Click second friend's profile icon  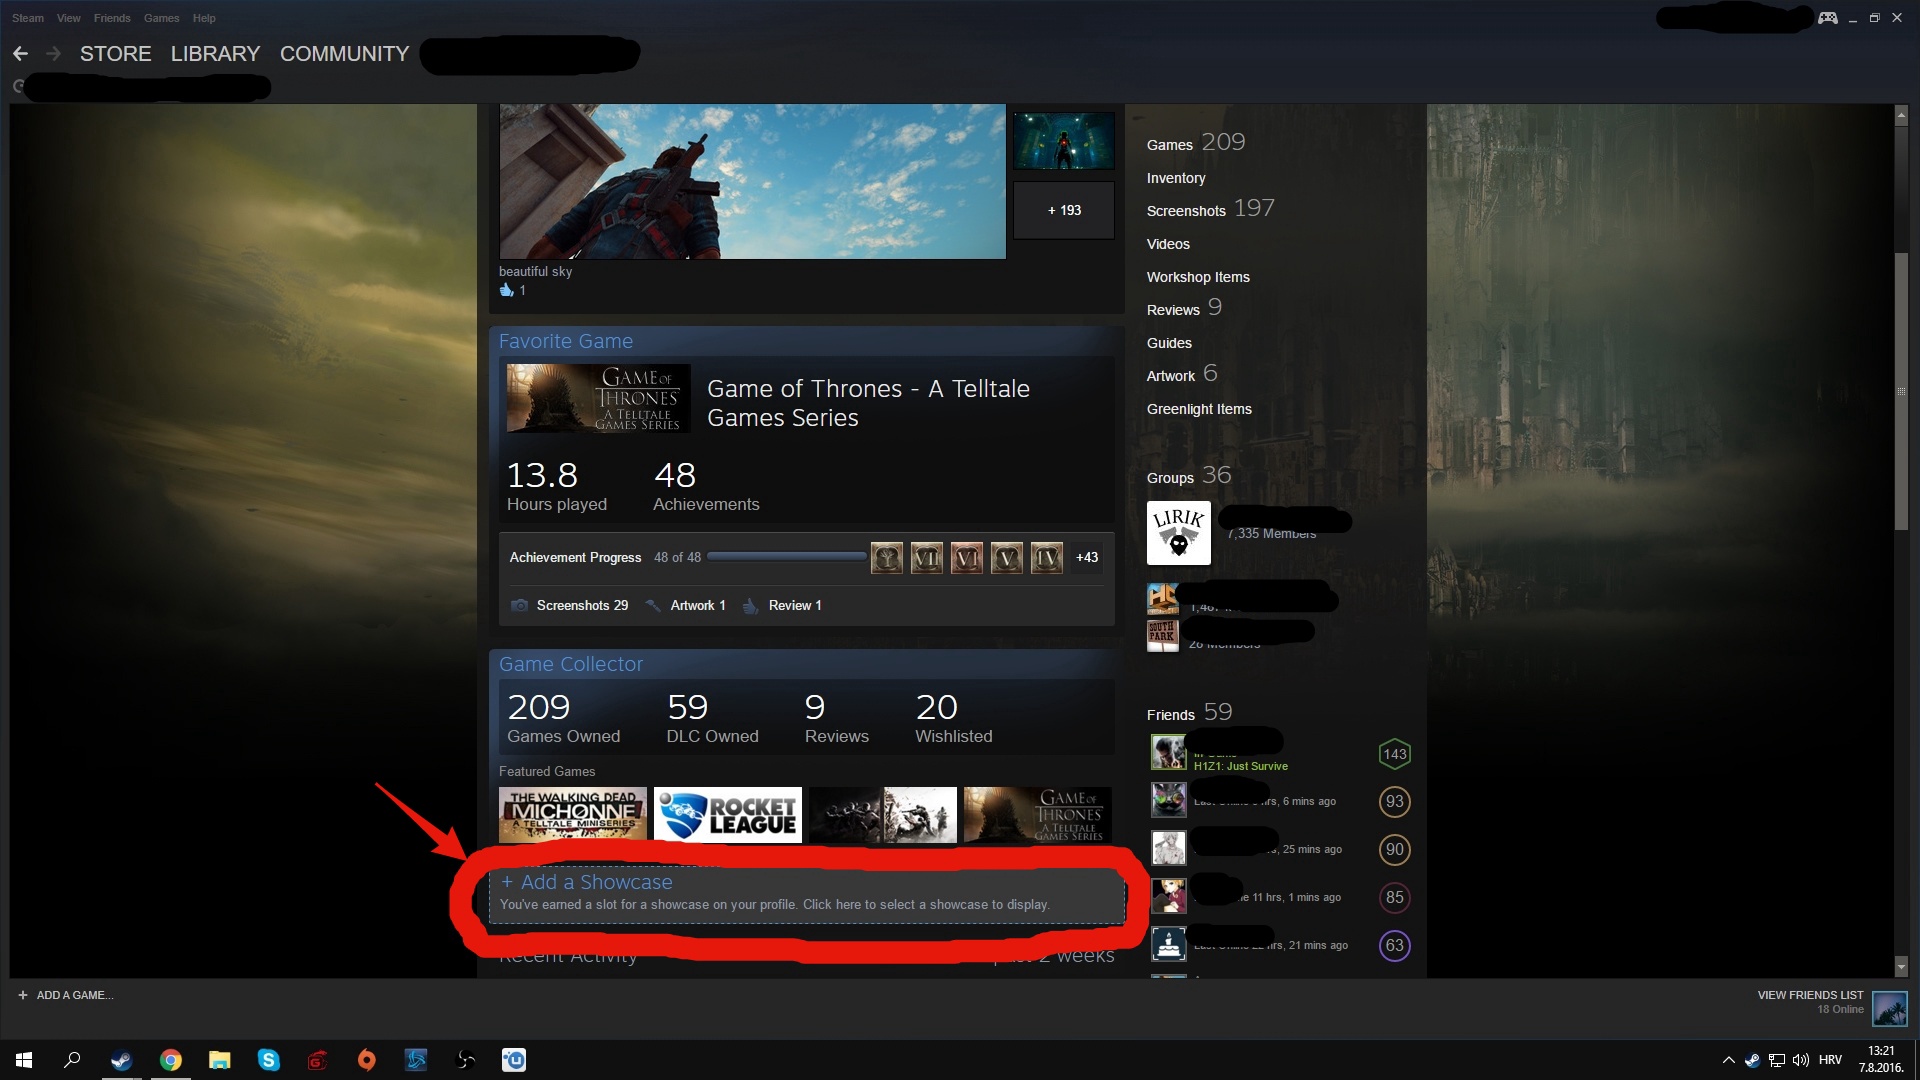click(x=1166, y=800)
